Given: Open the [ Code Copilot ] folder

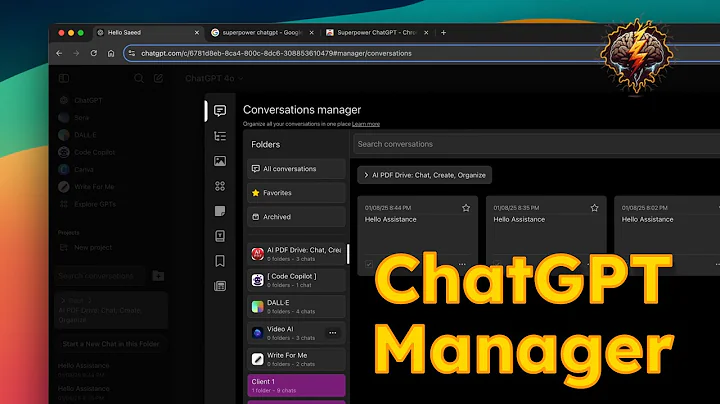Looking at the screenshot, I should tap(296, 280).
